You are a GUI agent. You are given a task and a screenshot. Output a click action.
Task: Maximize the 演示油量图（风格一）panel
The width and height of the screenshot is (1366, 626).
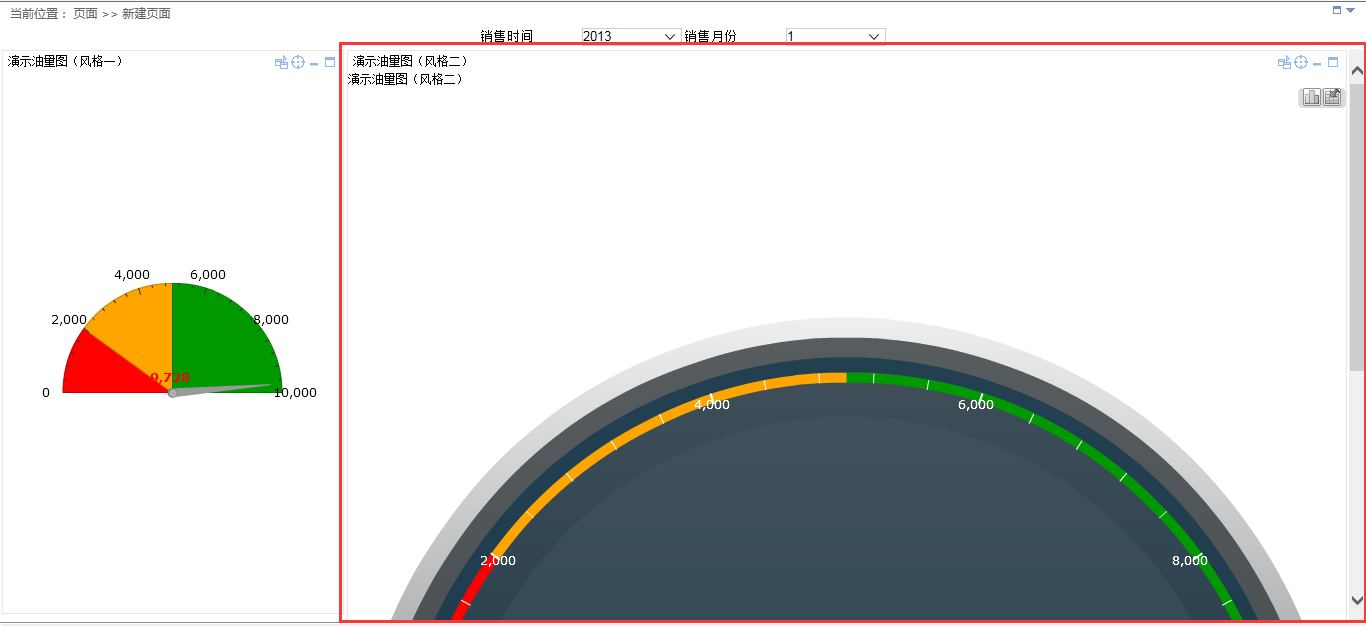coord(330,62)
